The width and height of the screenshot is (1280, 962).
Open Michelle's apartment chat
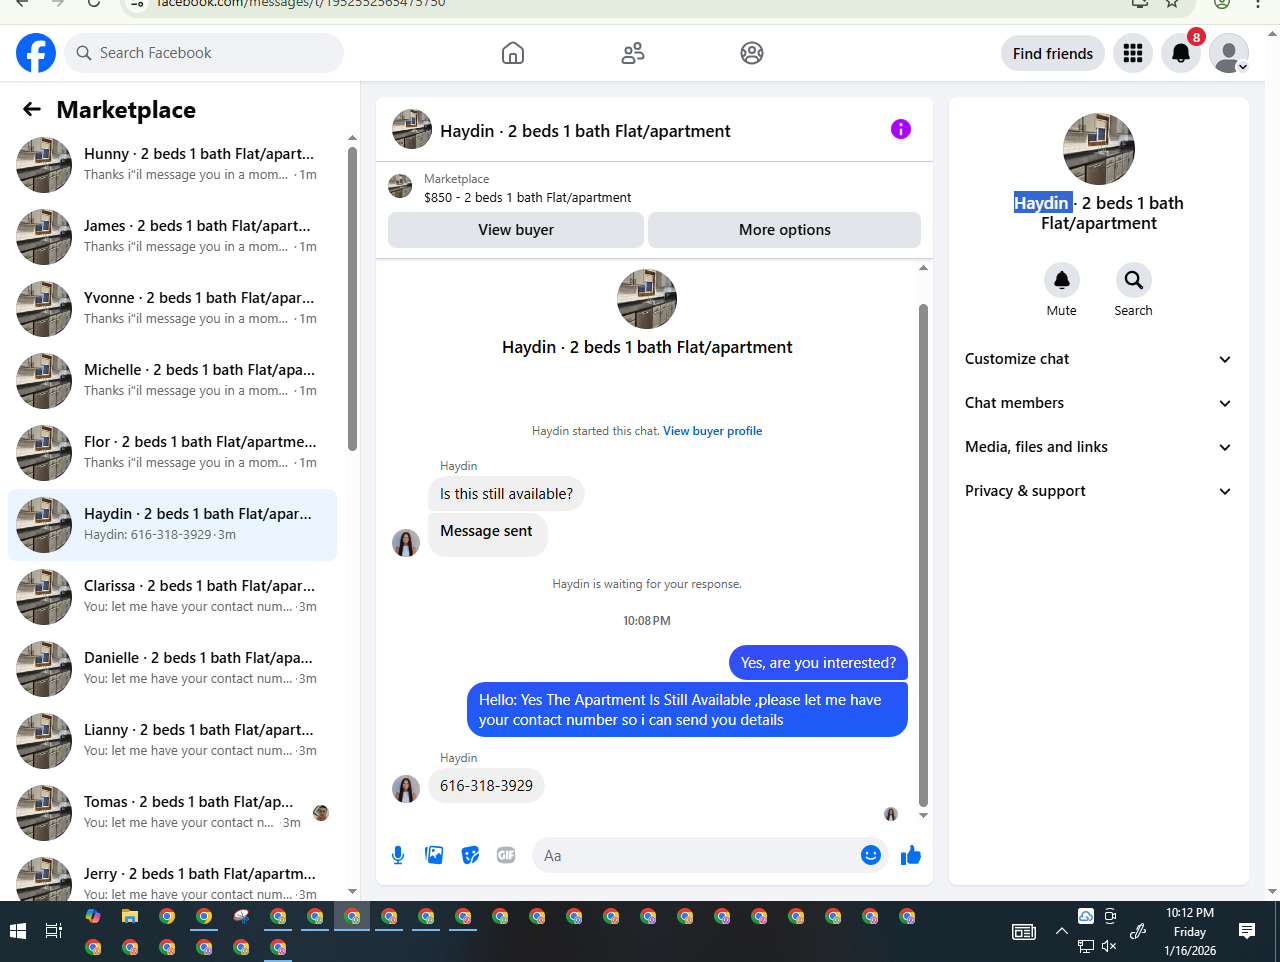click(x=173, y=380)
